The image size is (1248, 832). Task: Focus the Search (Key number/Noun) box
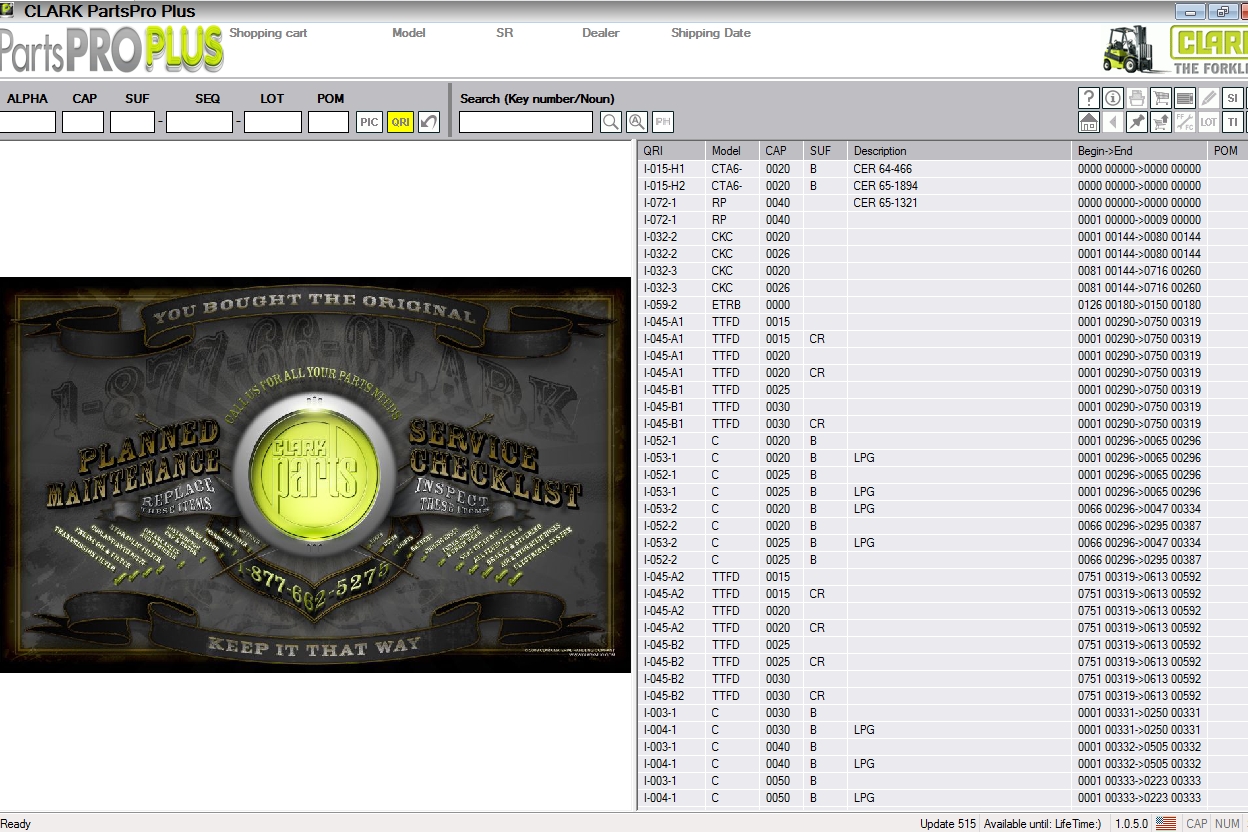point(526,122)
